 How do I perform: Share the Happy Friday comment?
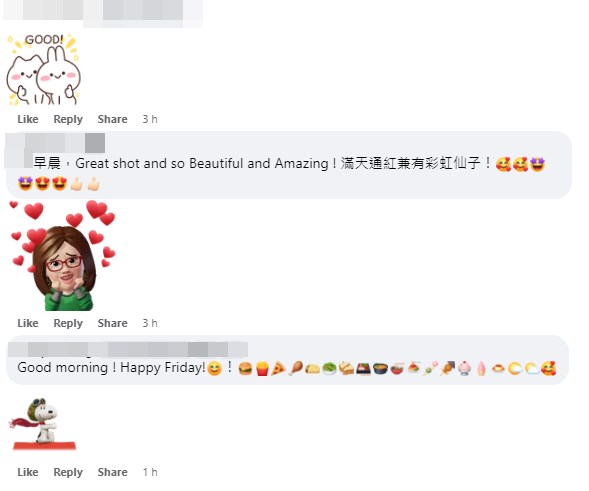[x=112, y=472]
